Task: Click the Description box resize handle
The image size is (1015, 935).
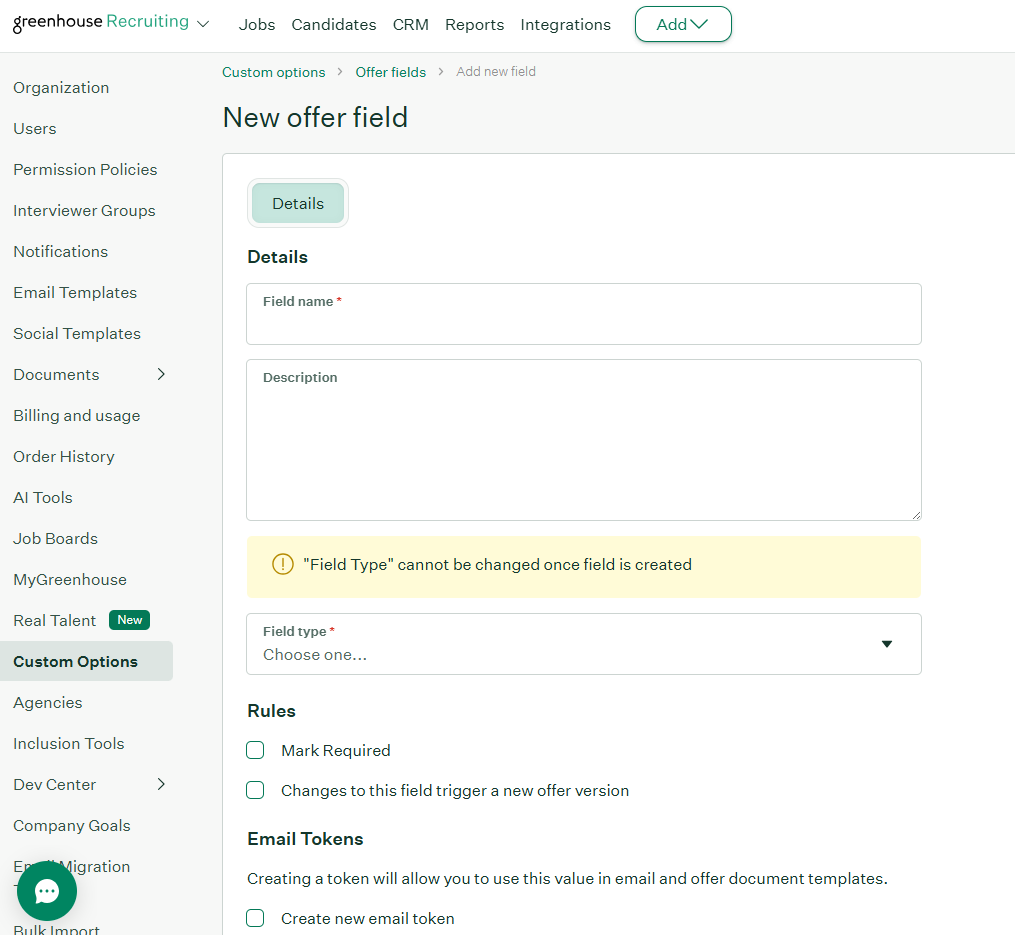Action: point(916,515)
